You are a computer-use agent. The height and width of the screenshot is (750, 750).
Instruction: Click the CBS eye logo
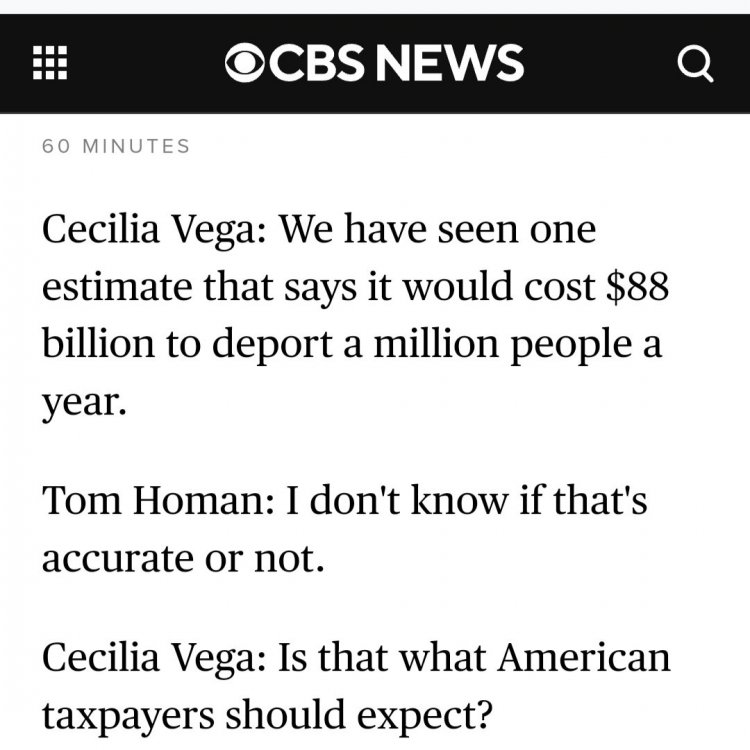[x=245, y=63]
